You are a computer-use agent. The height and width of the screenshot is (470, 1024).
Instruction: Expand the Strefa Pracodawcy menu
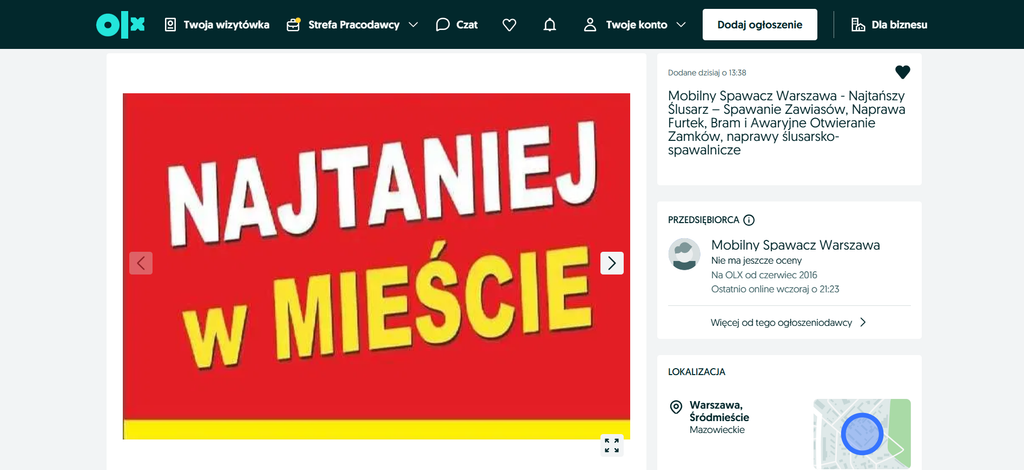(x=352, y=25)
